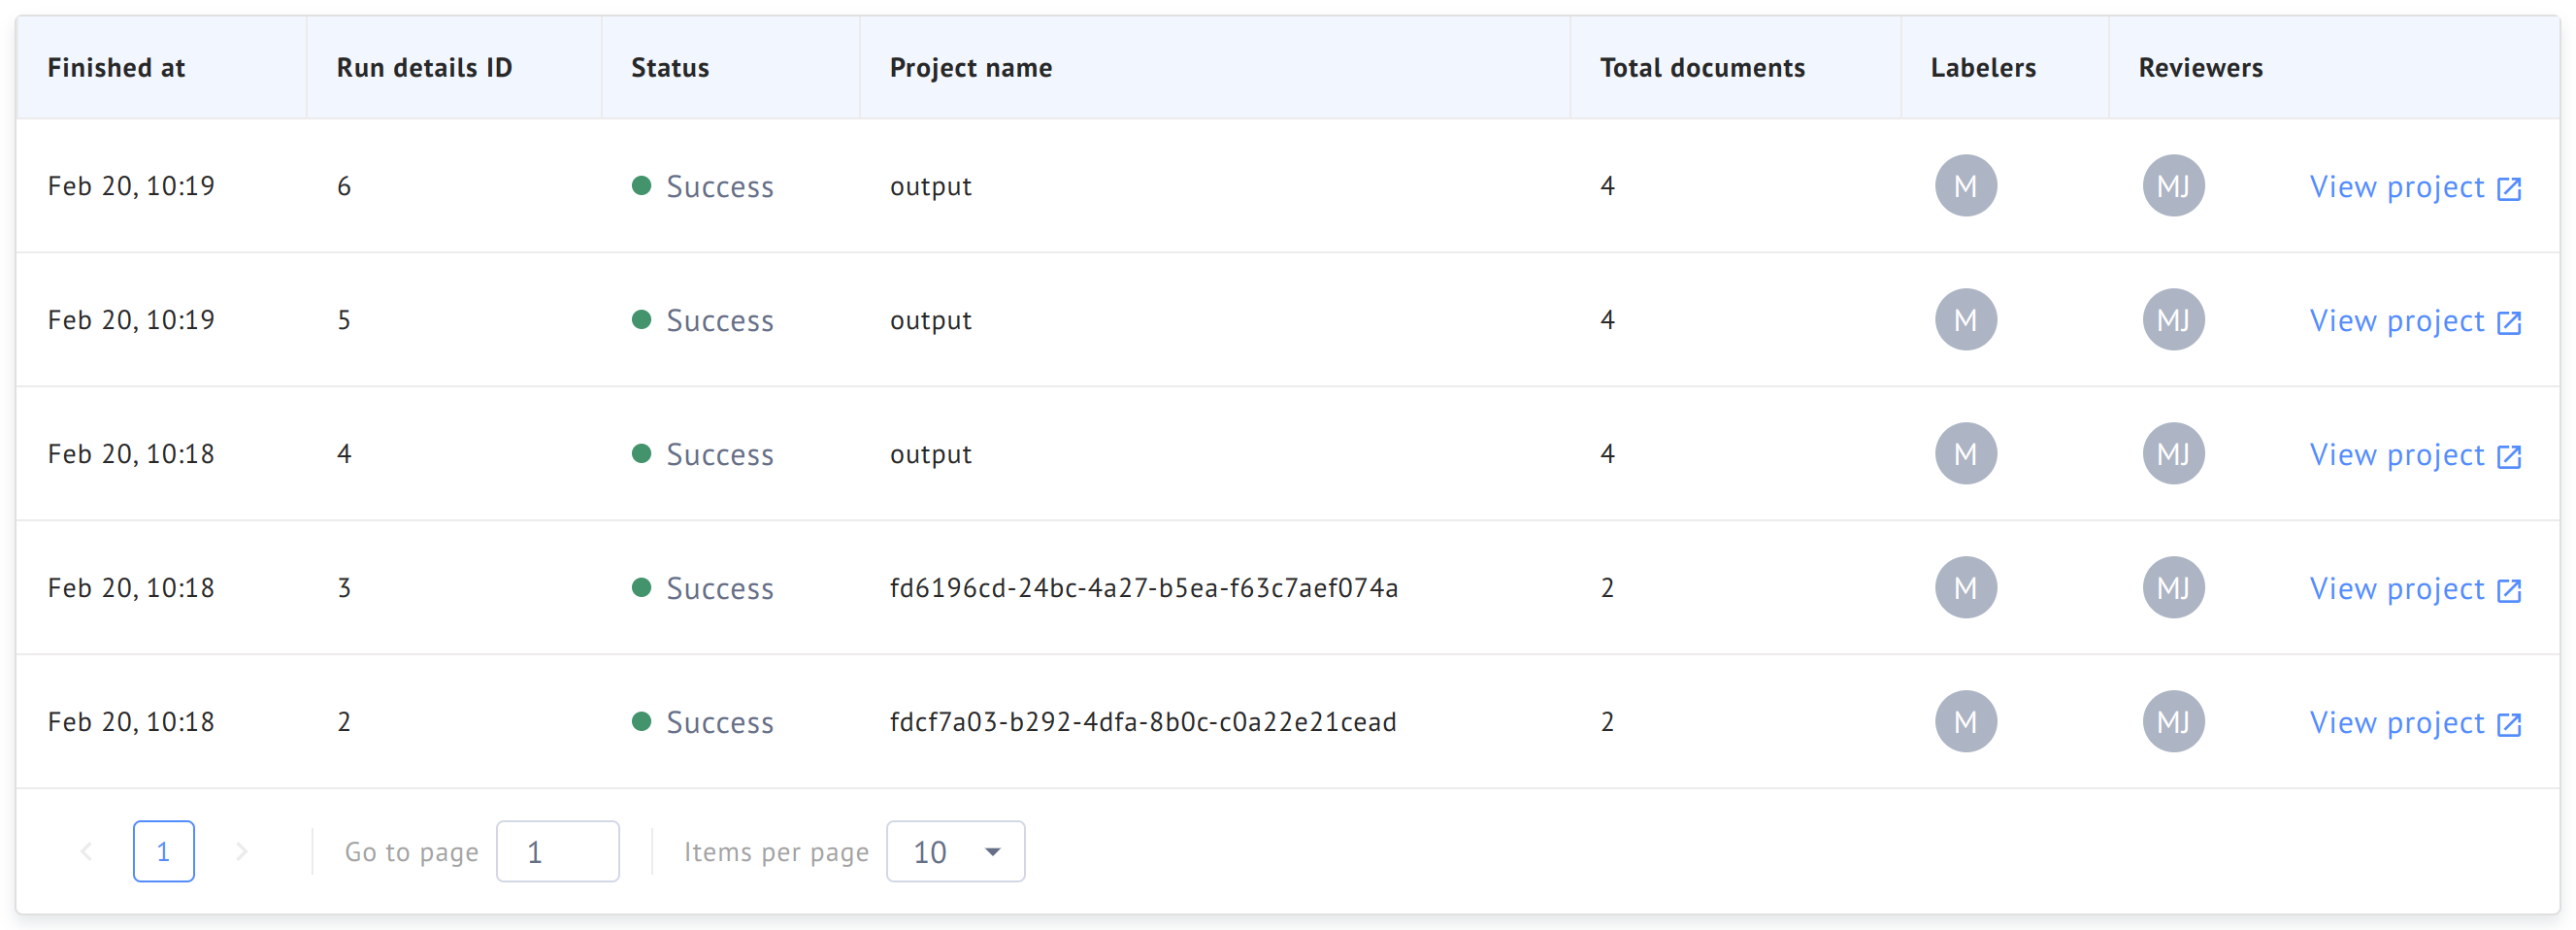Click the labeler avatar M on run ID 3
The height and width of the screenshot is (930, 2576).
[x=1966, y=587]
